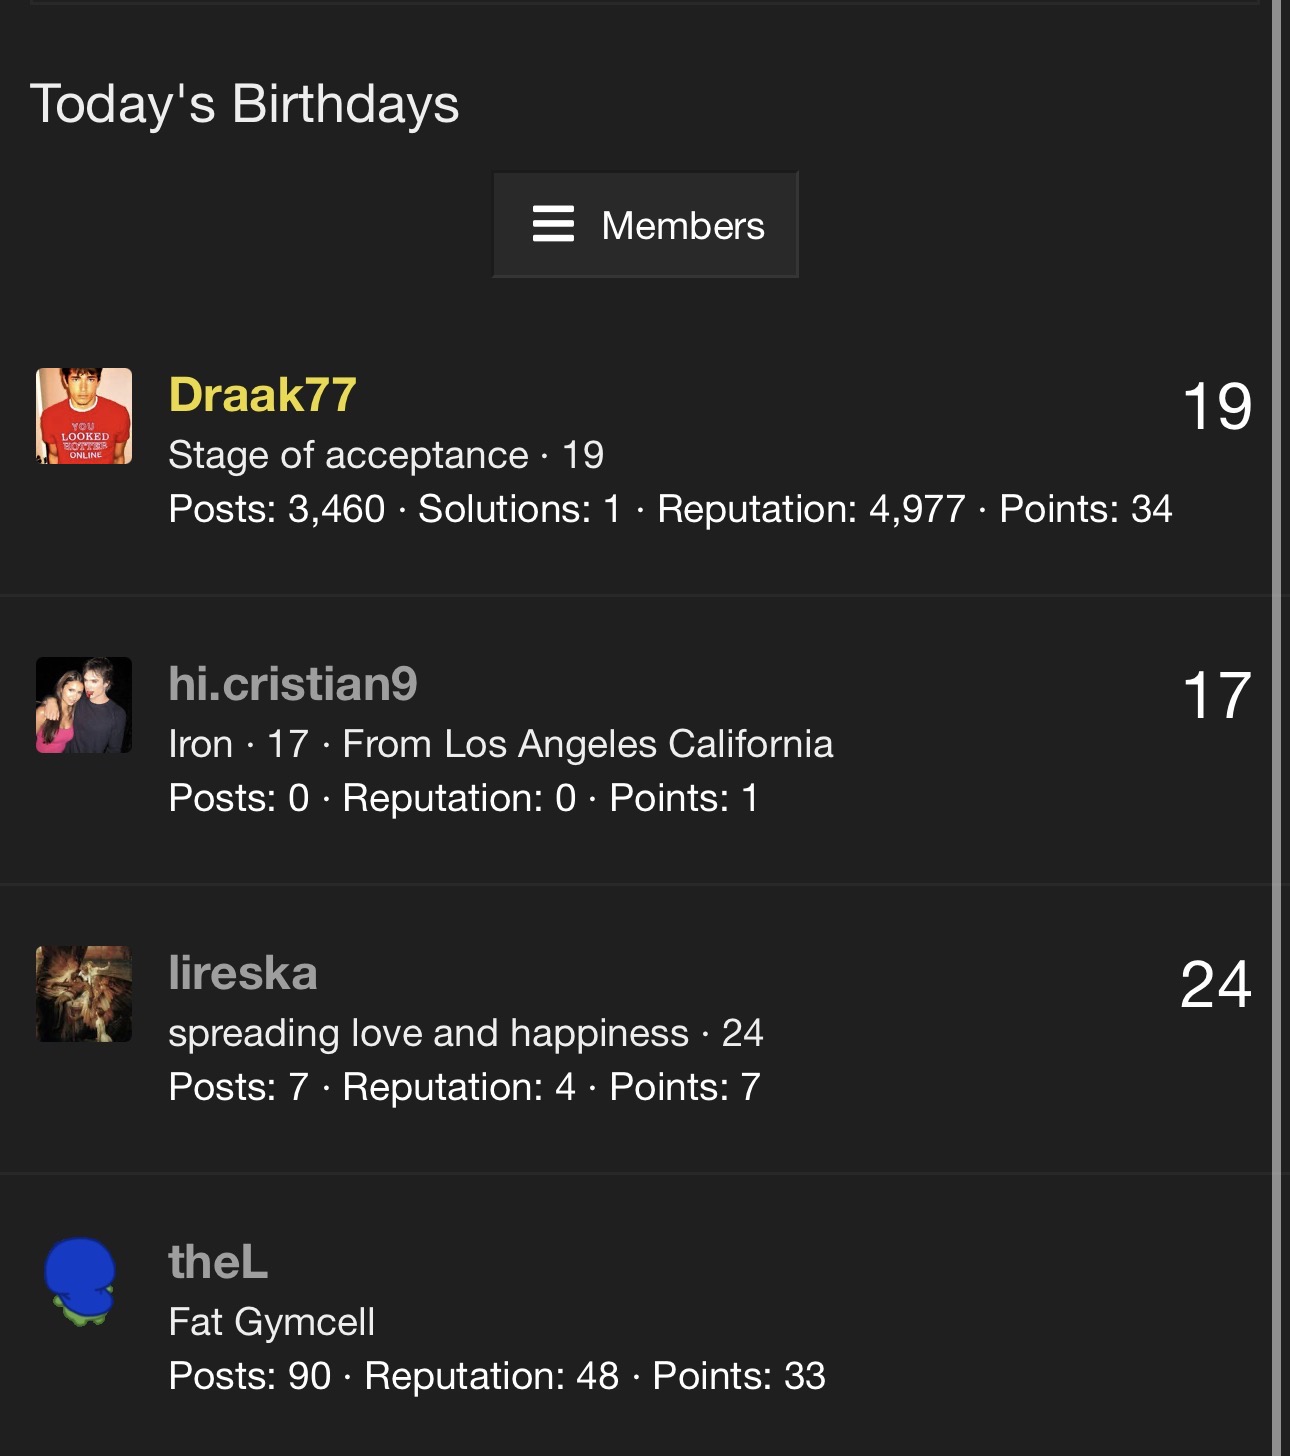Click Draak77's Reputation: 4,977 stat
This screenshot has width=1290, height=1456.
pos(810,509)
